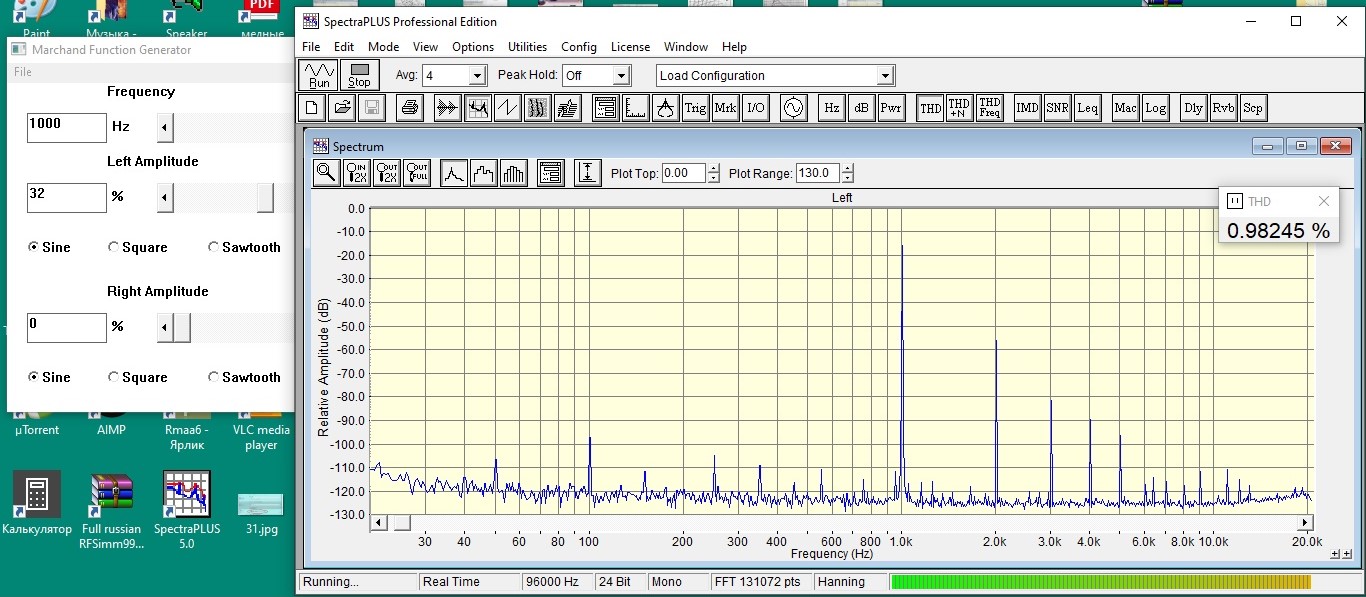Screen dimensions: 1366x597
Task: Open the Scaling (axis ruler) icon
Action: pos(635,108)
